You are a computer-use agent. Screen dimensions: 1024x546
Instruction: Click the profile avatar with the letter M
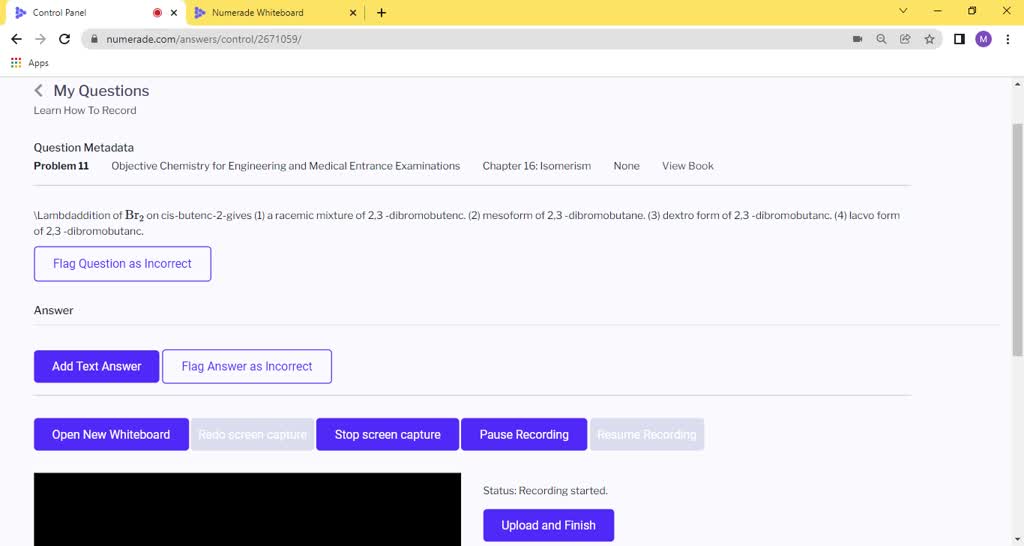tap(984, 39)
